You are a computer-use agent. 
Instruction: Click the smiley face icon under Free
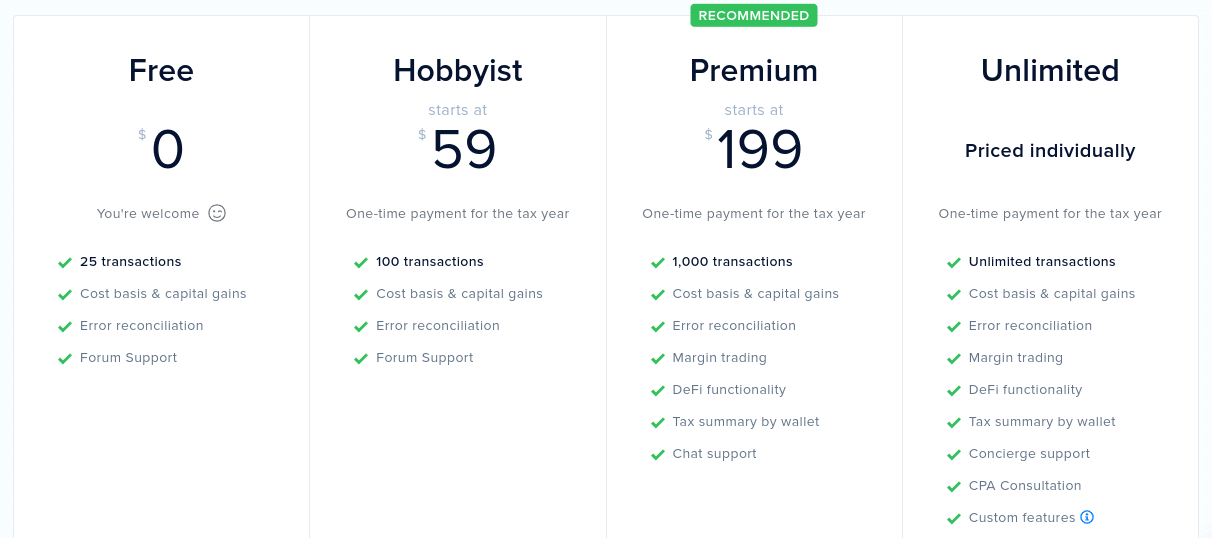(217, 213)
